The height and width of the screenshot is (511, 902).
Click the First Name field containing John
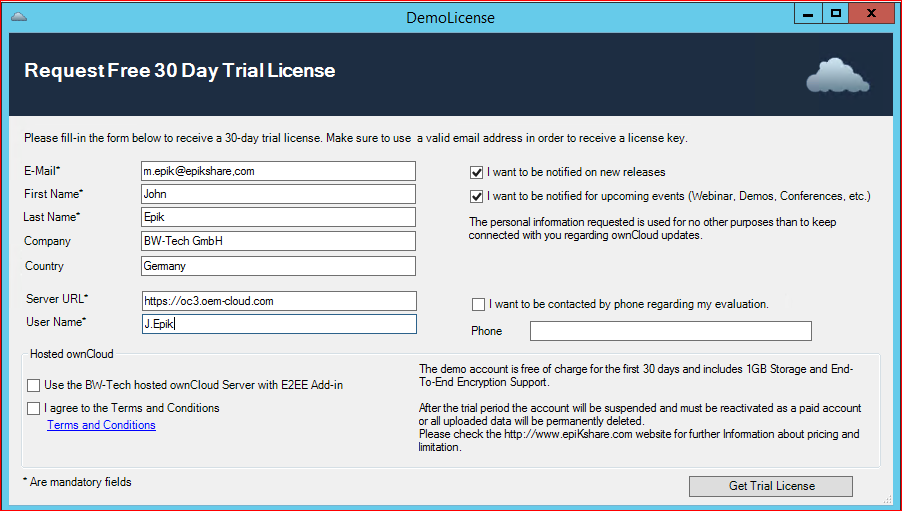click(278, 194)
